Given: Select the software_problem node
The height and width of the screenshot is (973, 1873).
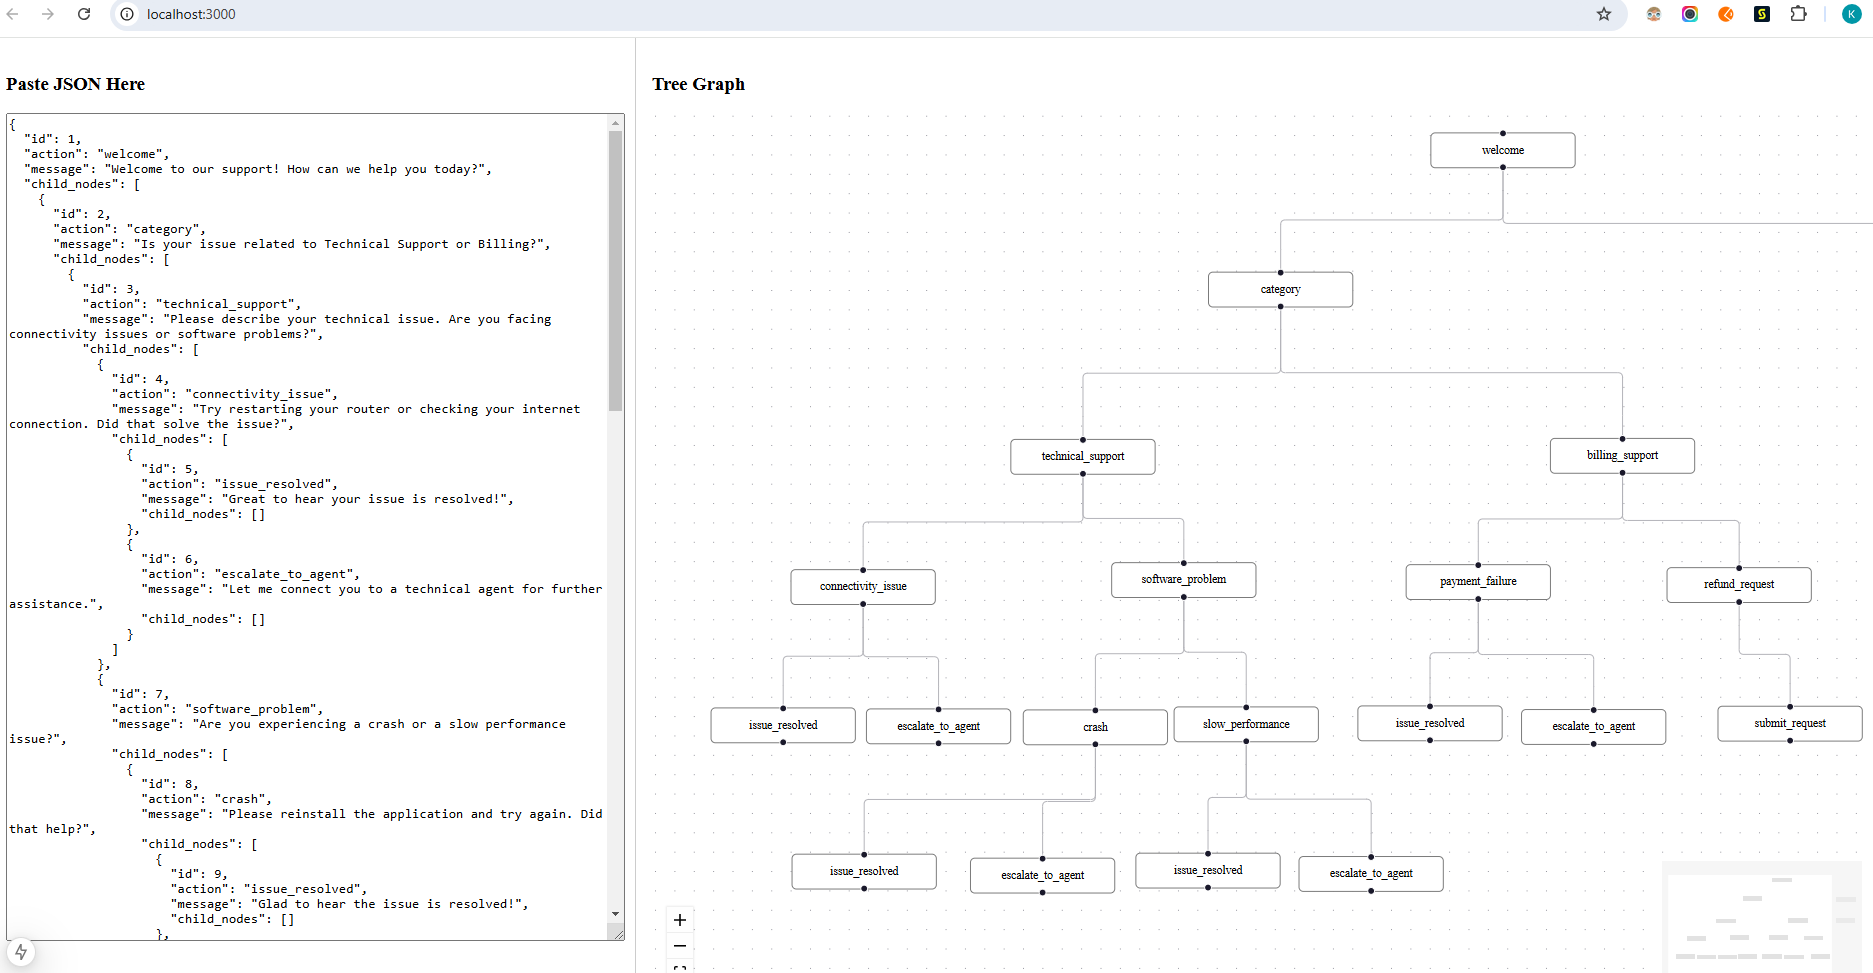Looking at the screenshot, I should coord(1184,579).
